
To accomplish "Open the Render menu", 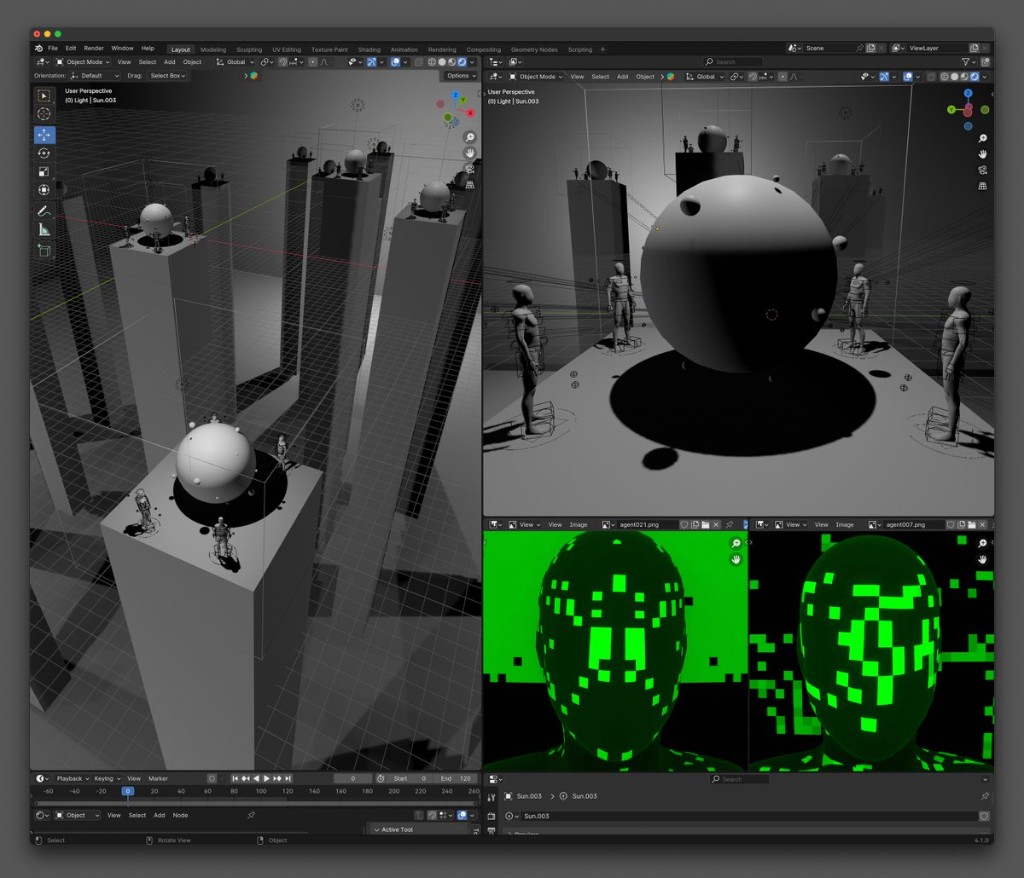I will coord(93,48).
